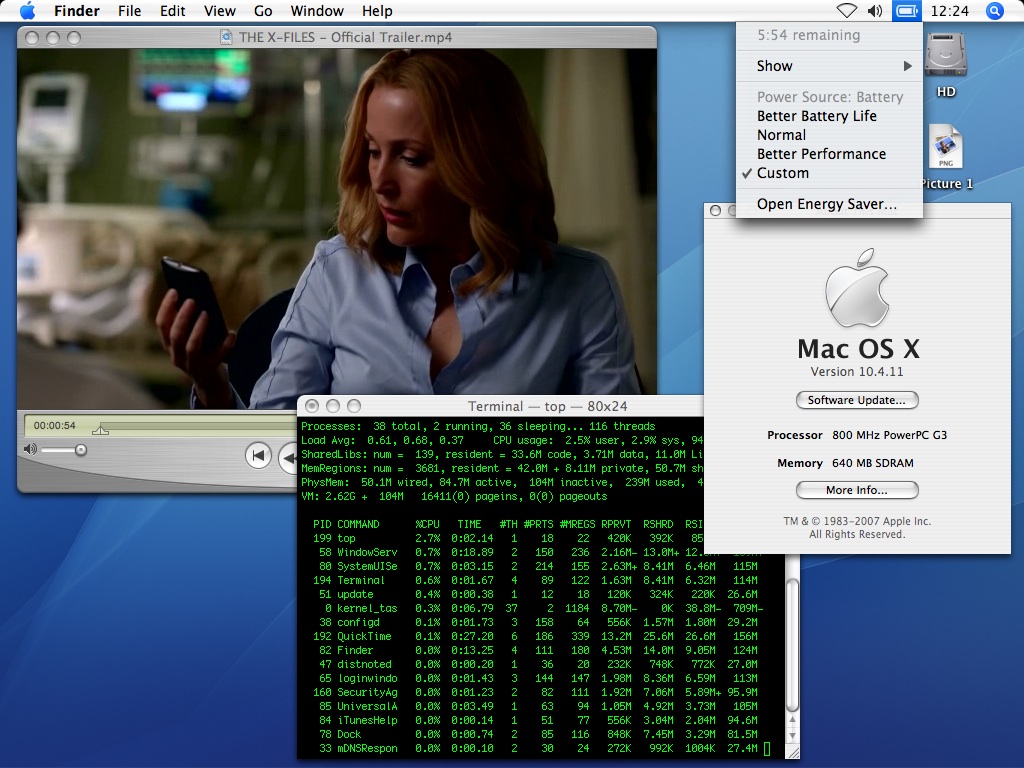
Task: Select Better Battery Life setting
Action: click(x=829, y=116)
